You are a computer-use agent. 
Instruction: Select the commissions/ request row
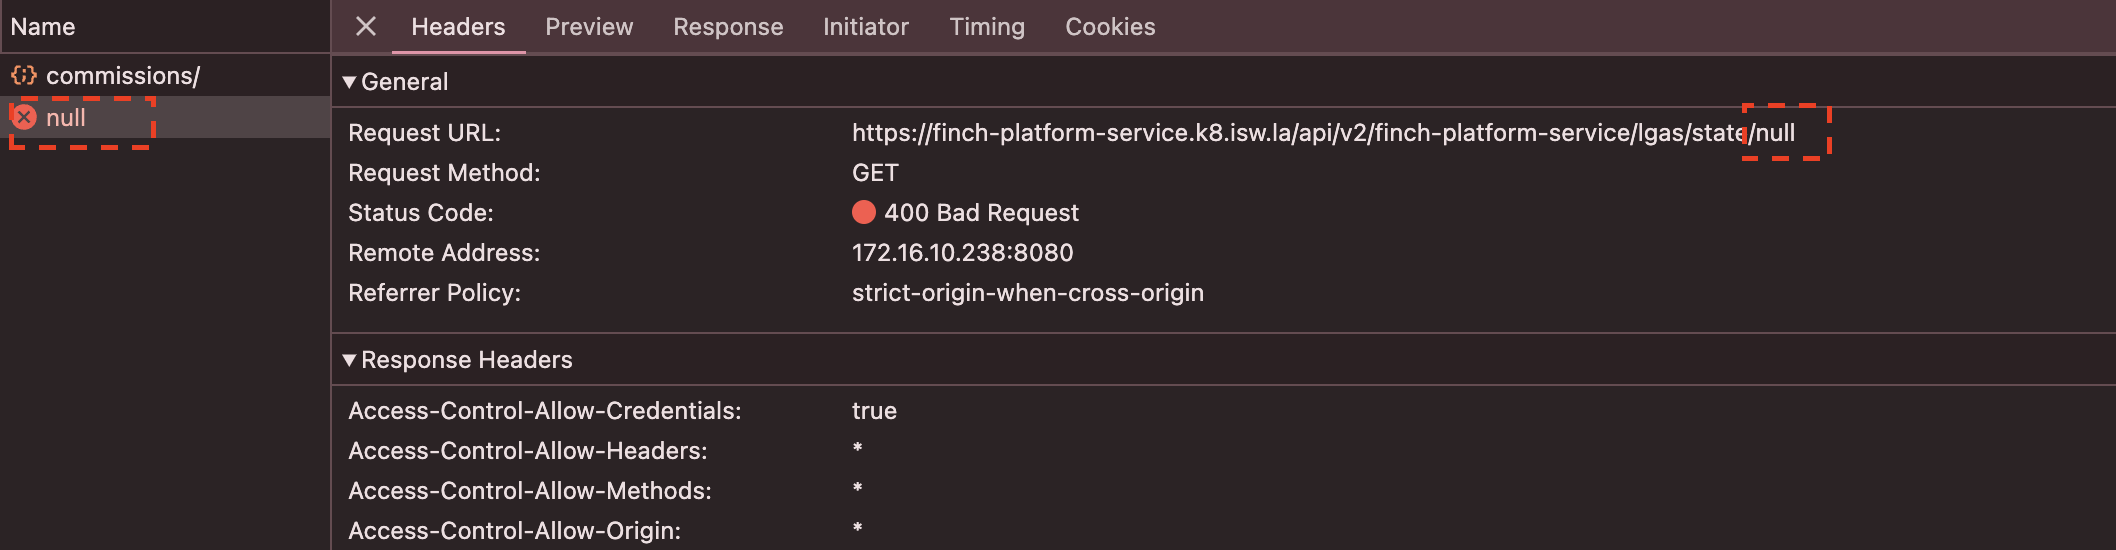click(122, 76)
